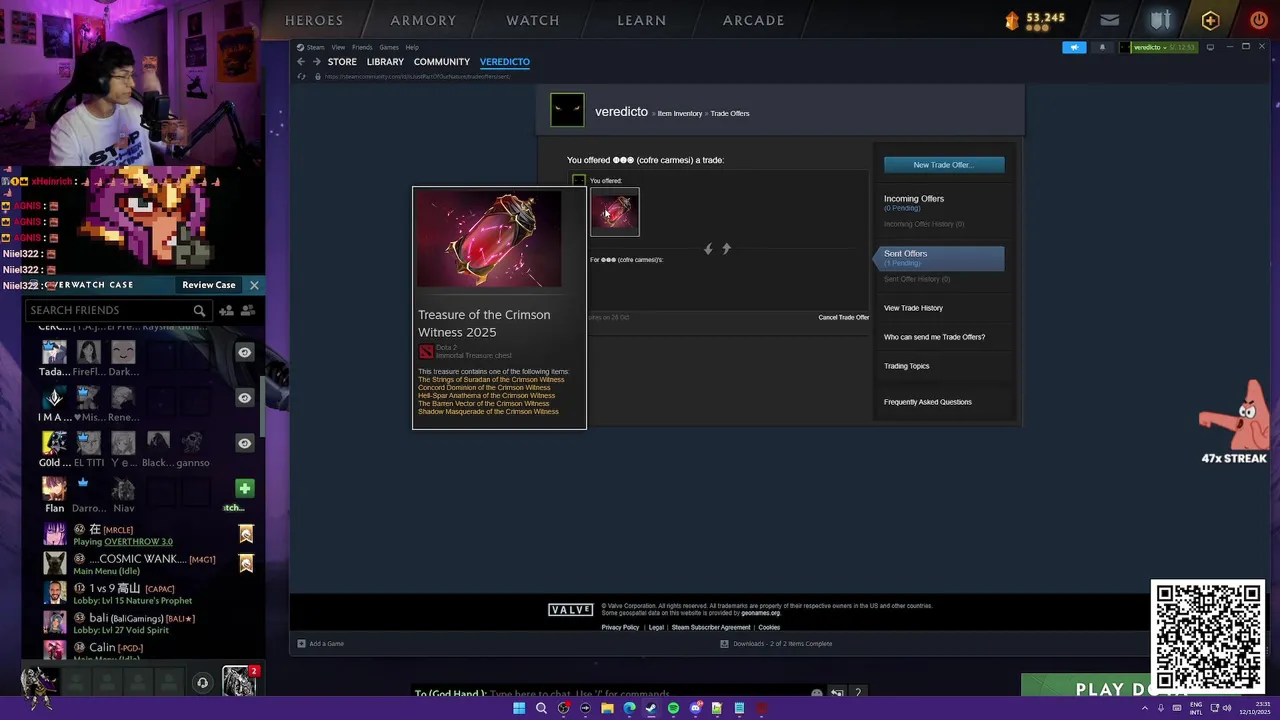1280x720 pixels.
Task: Go back in Steam browser
Action: click(301, 62)
